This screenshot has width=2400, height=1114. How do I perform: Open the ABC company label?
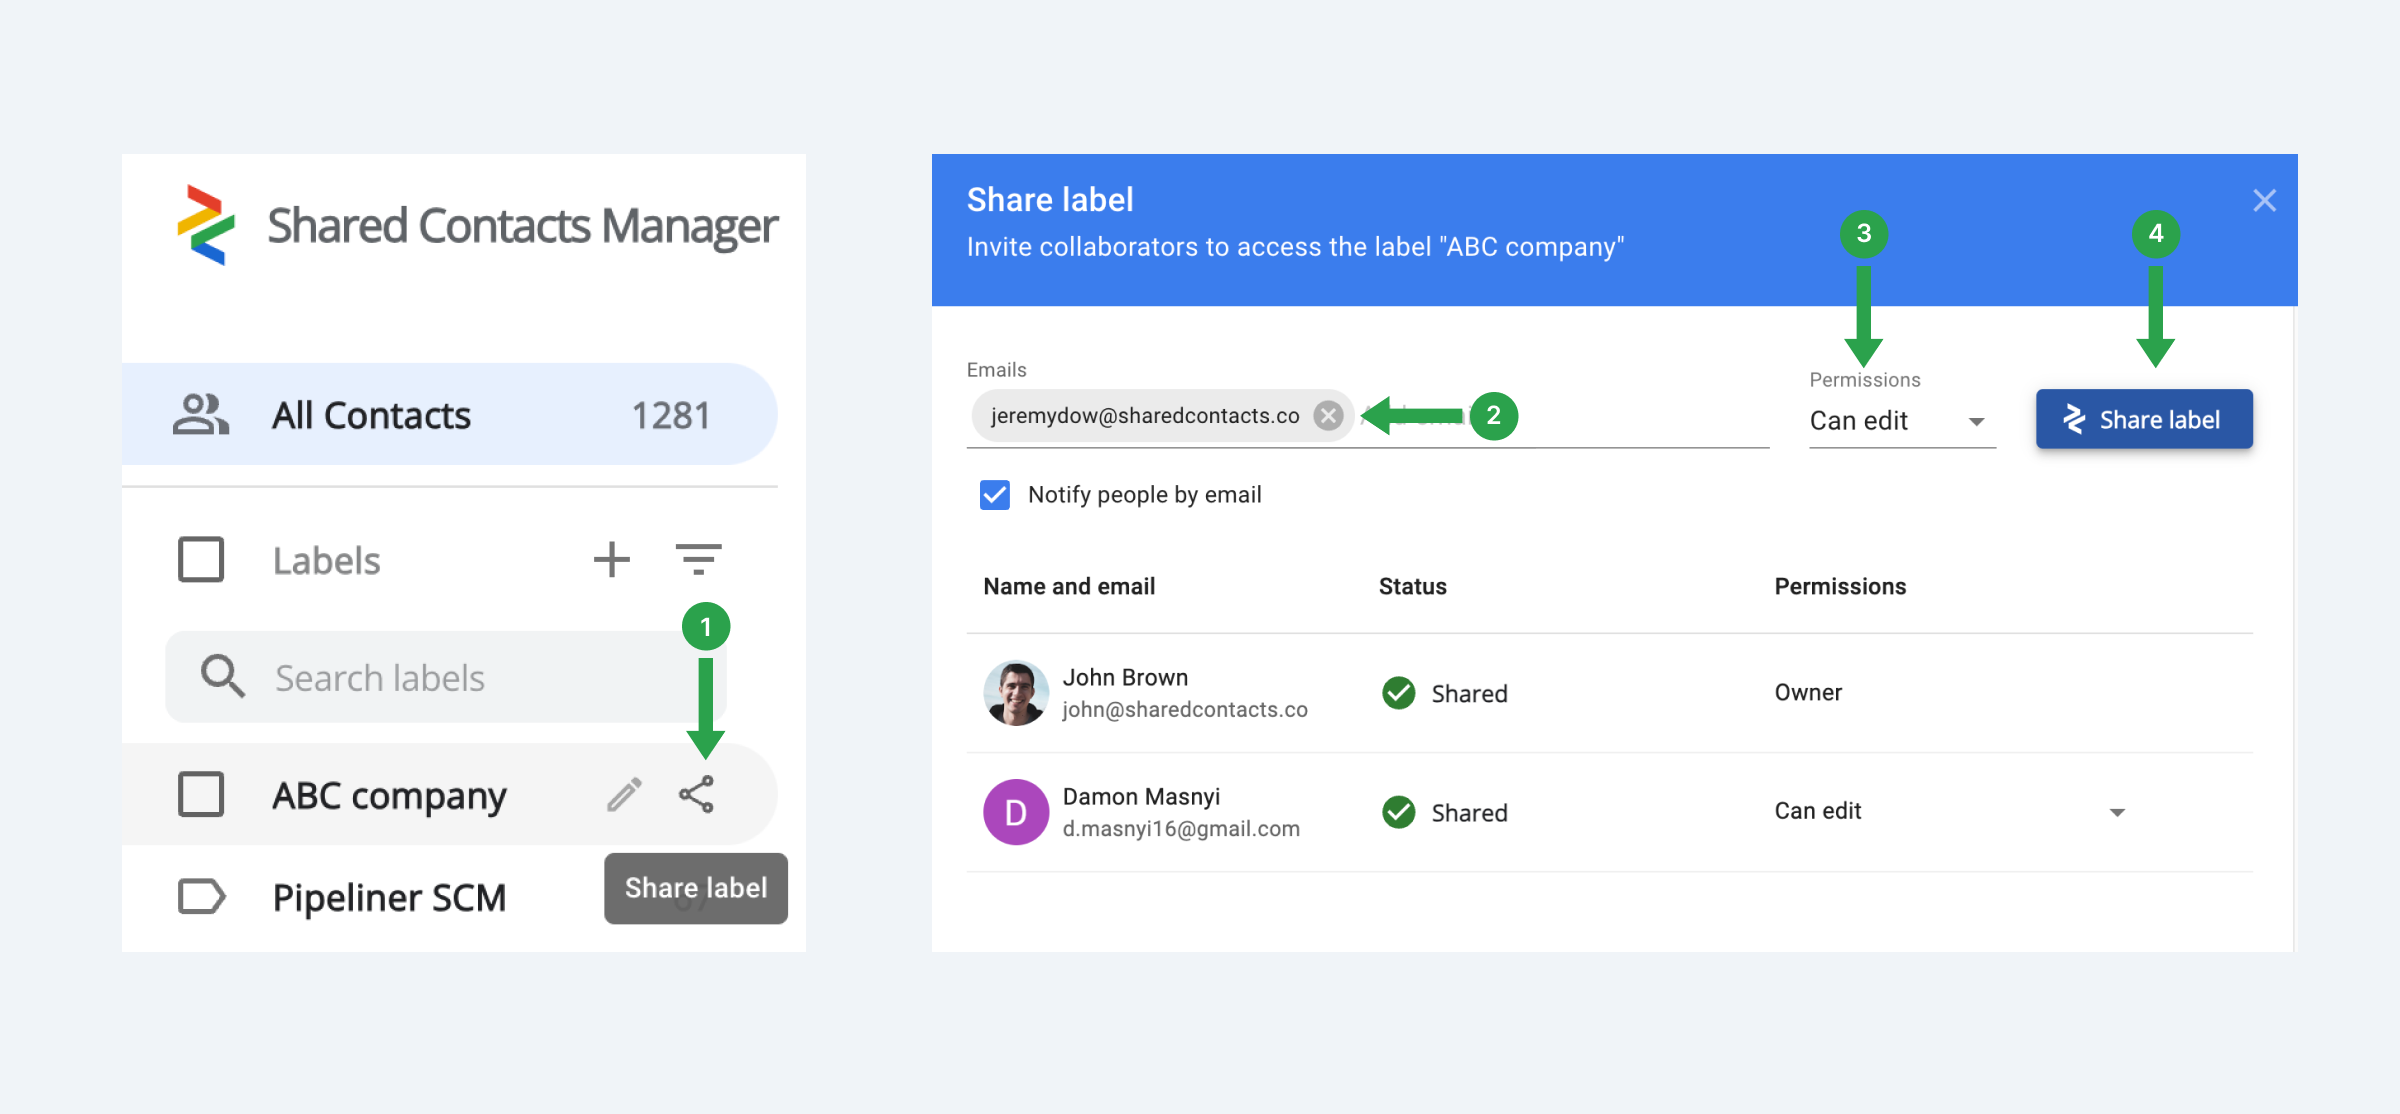point(389,796)
